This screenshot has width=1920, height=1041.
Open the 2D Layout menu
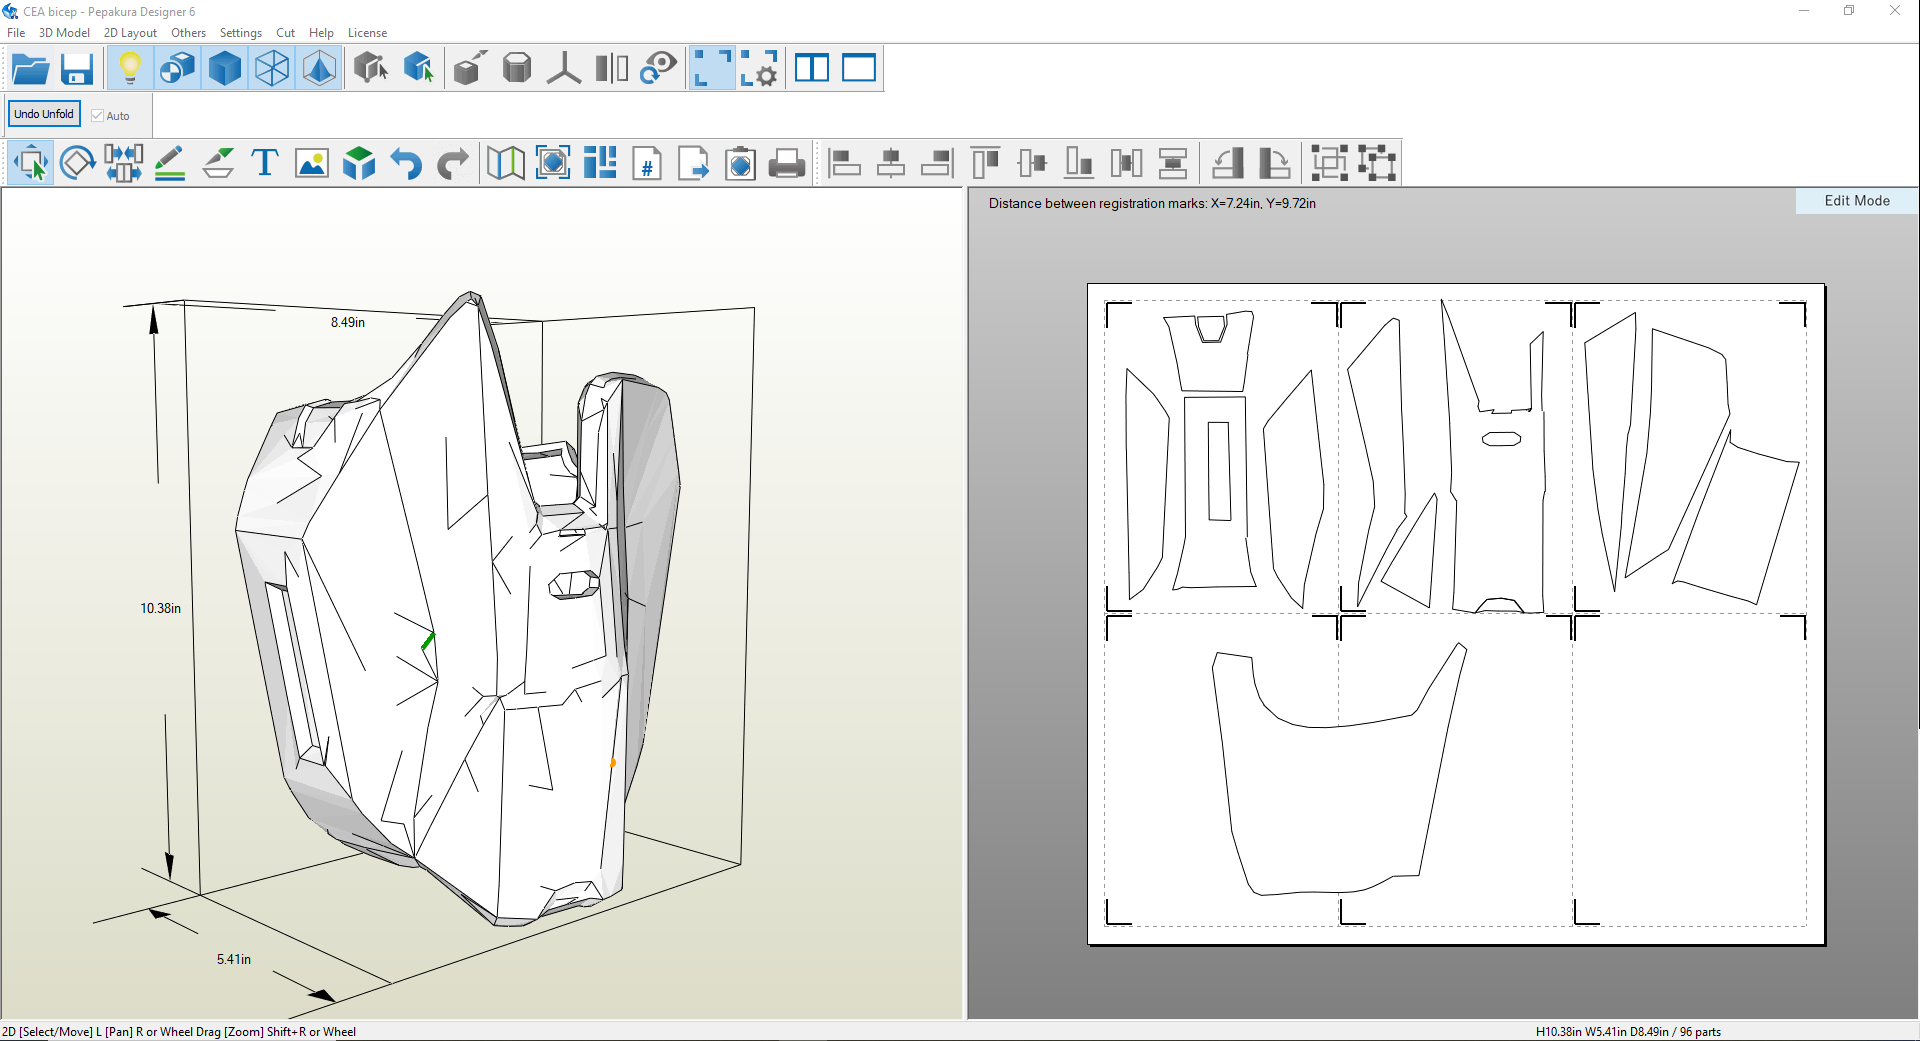click(130, 33)
